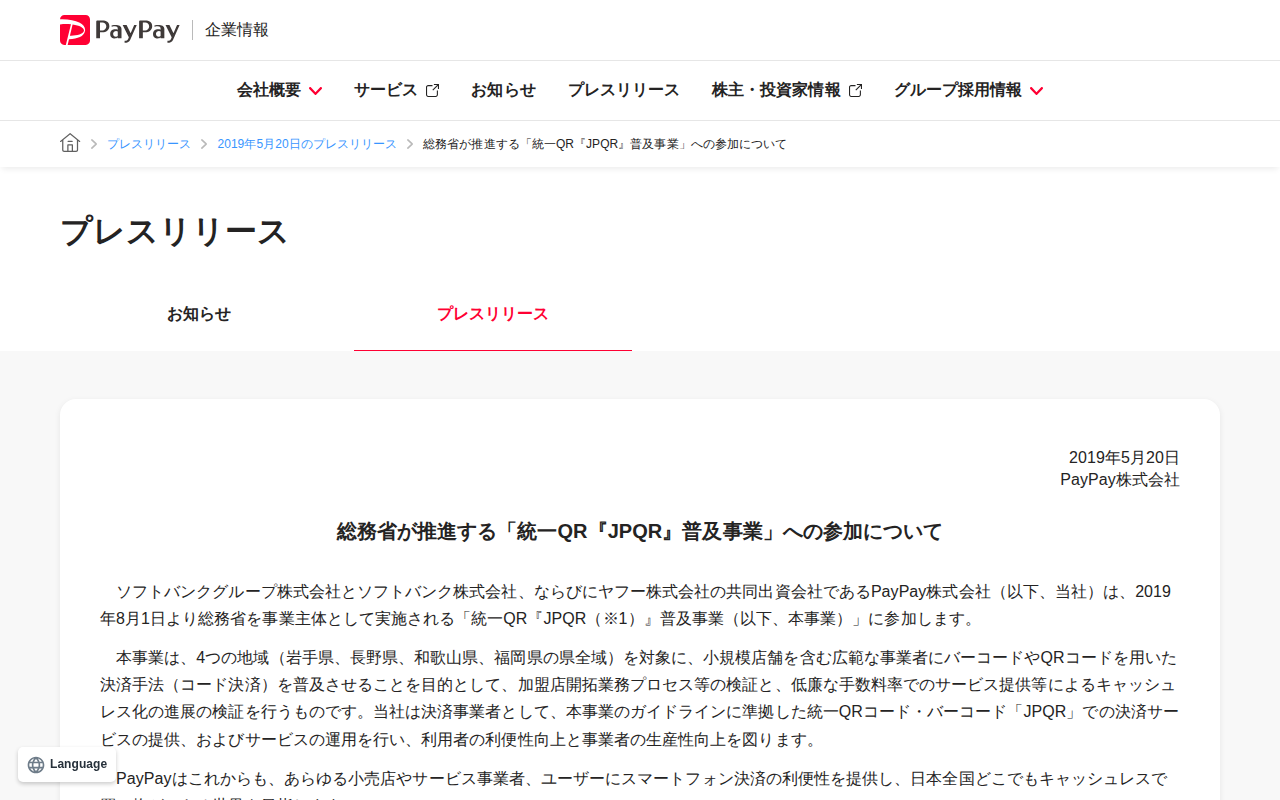Click the date 2019年5月20日 in the article
The image size is (1280, 800).
pos(1124,458)
